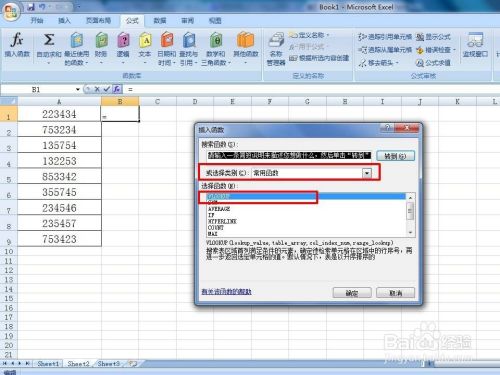The height and width of the screenshot is (375, 500).
Task: Switch to the View ribbon tab
Action: point(215,21)
